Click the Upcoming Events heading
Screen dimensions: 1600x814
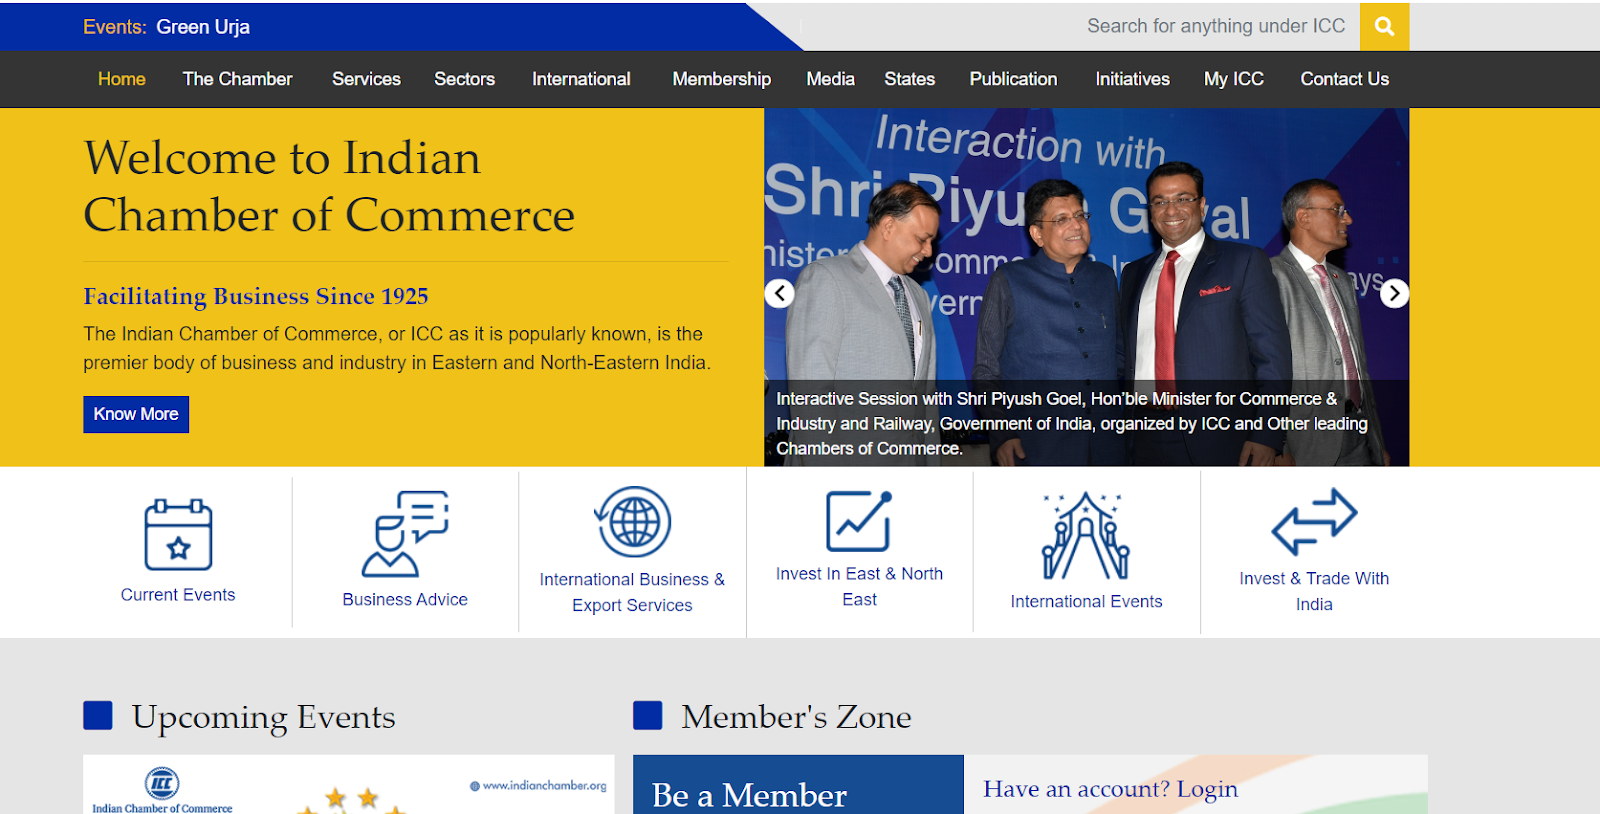pyautogui.click(x=264, y=717)
